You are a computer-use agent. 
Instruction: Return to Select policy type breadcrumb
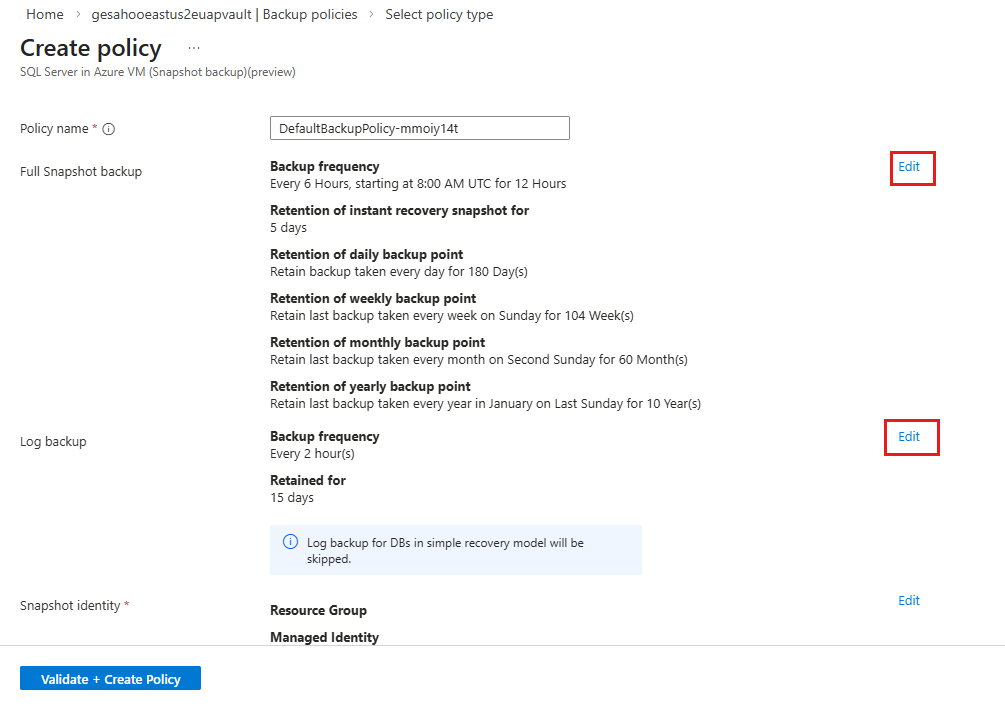click(x=439, y=14)
